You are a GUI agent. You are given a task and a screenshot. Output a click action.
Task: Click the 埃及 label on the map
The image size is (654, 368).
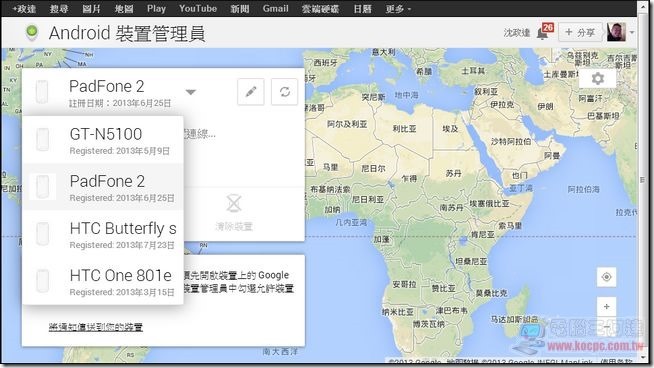tap(450, 129)
